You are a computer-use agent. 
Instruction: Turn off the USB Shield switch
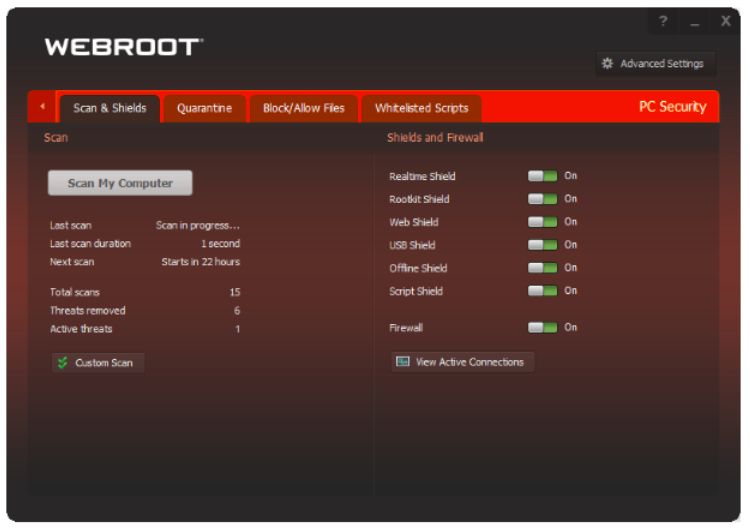pyautogui.click(x=542, y=245)
